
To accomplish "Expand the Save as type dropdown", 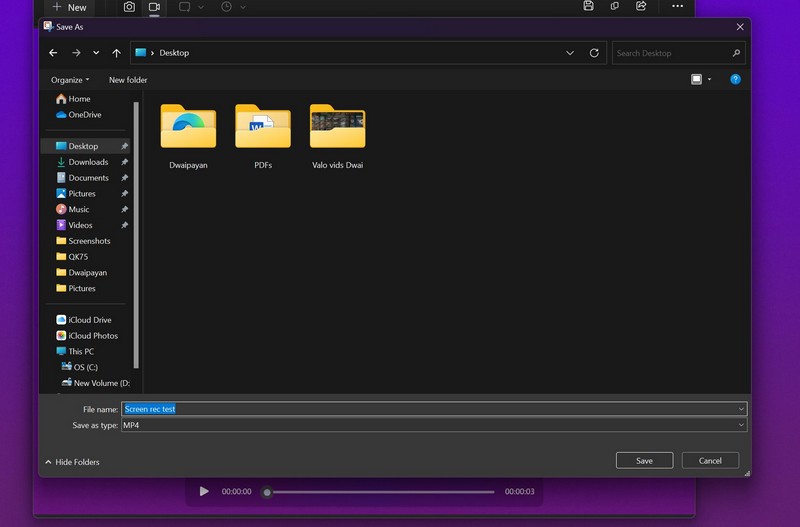I will pos(741,425).
